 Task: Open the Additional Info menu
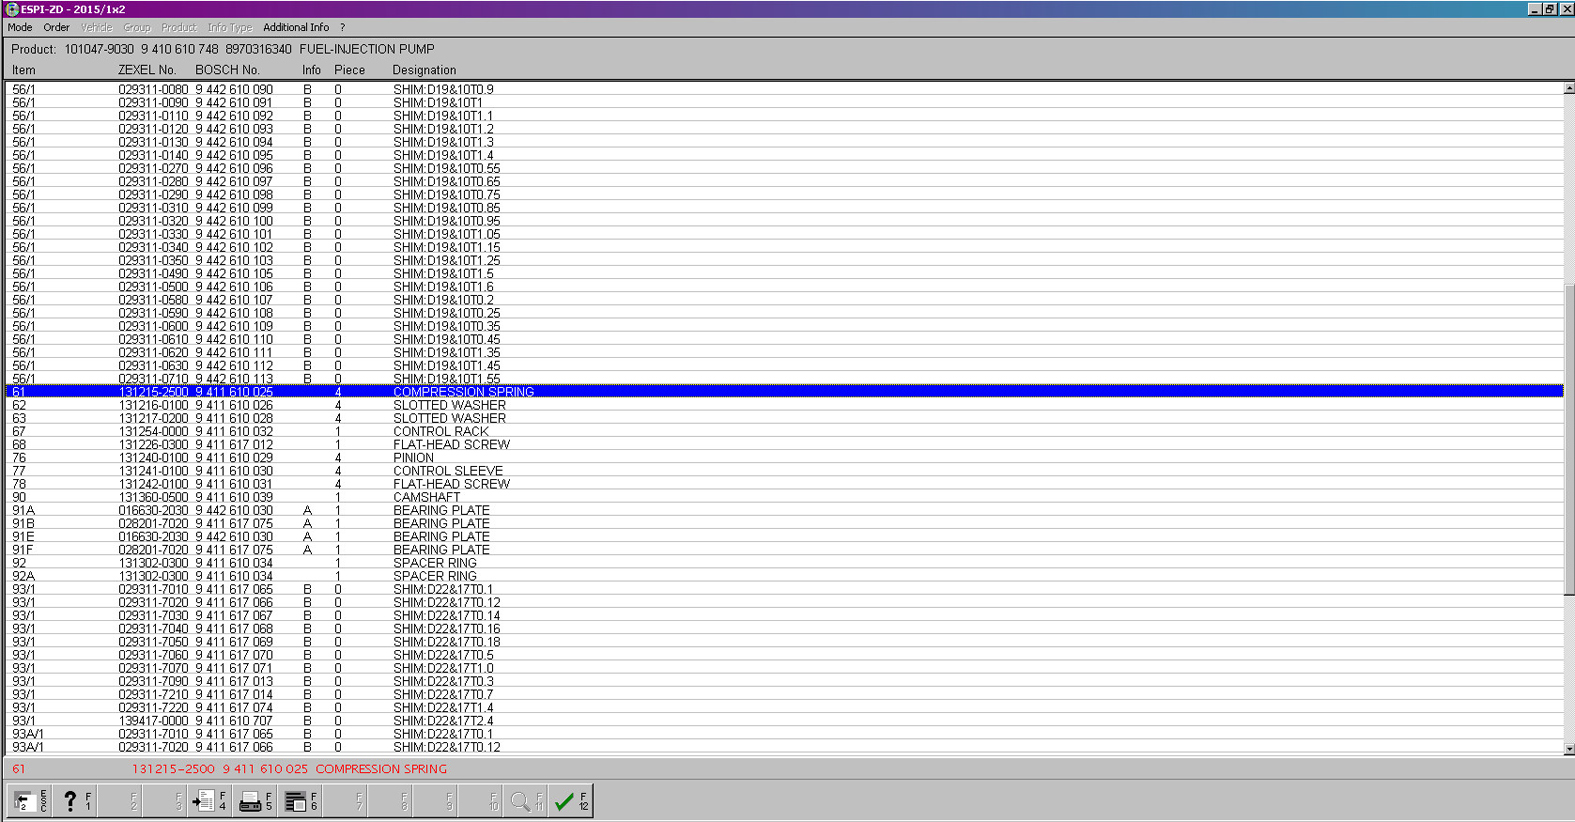296,28
